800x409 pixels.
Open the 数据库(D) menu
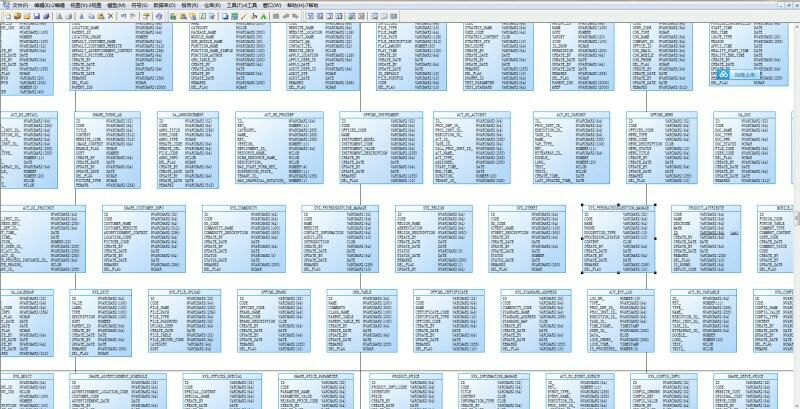click(x=162, y=5)
